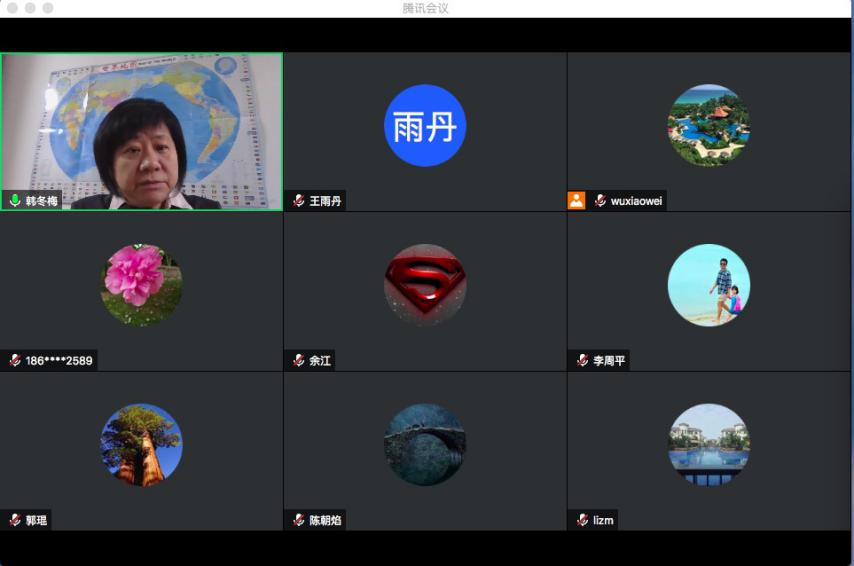The height and width of the screenshot is (566, 854).
Task: Click the pink flower avatar
Action: 141,285
